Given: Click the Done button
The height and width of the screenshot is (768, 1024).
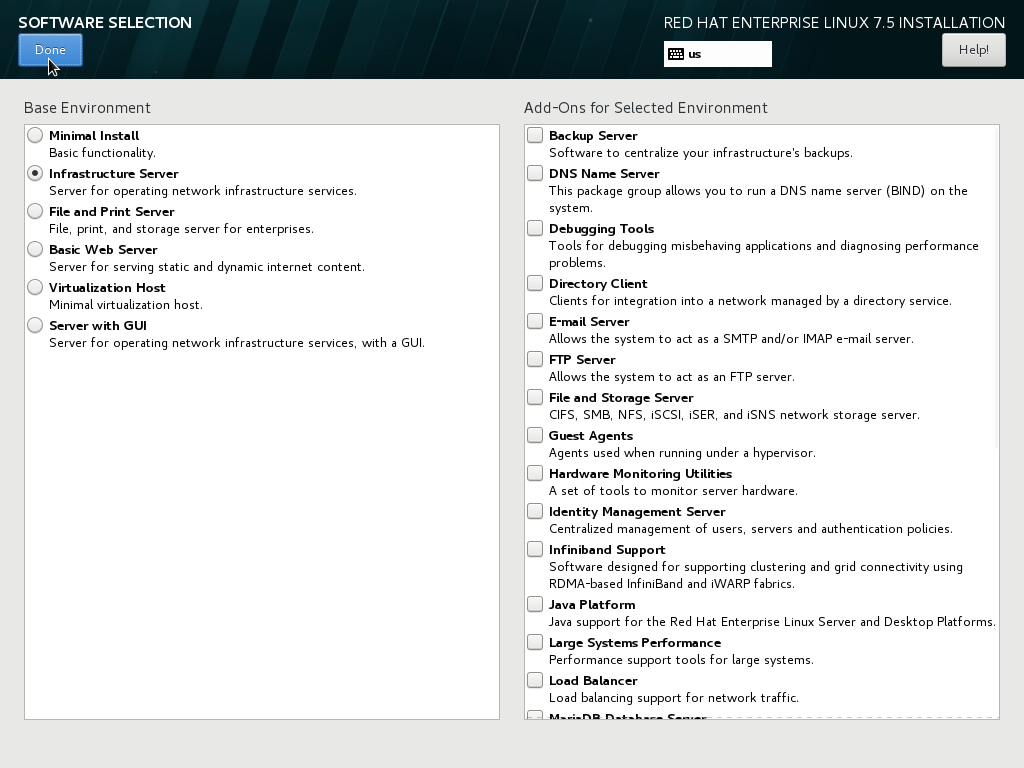Looking at the screenshot, I should click(50, 50).
